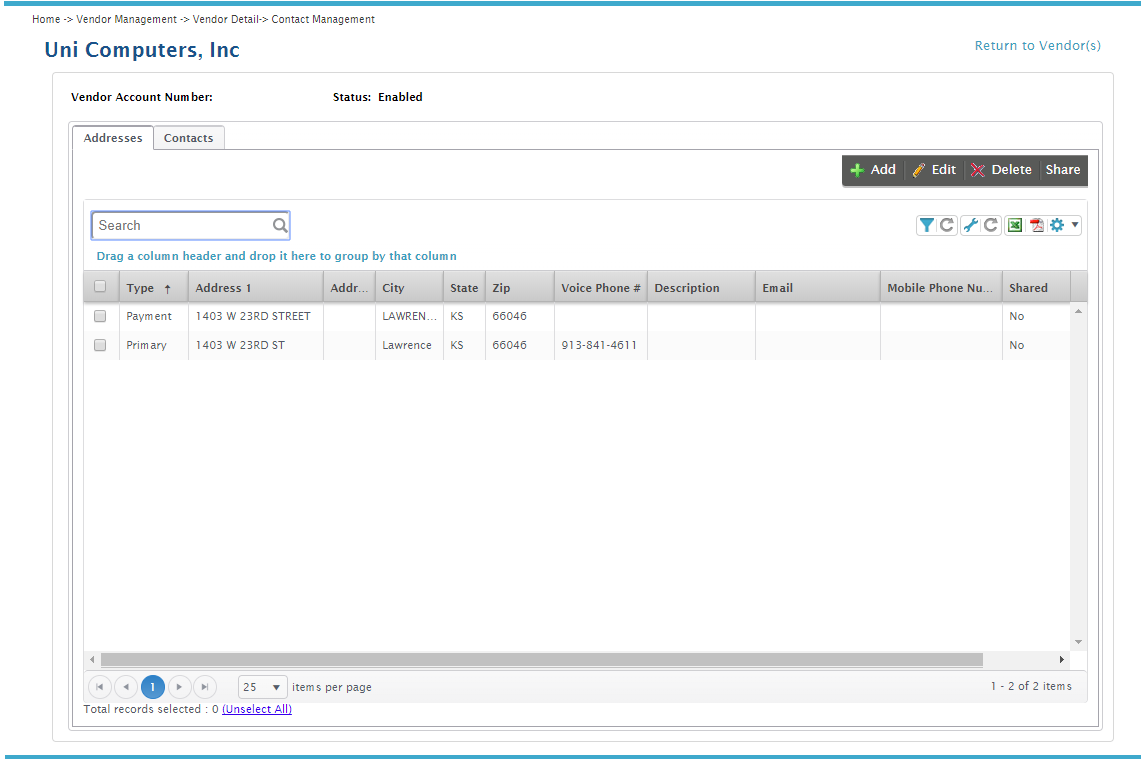Click 'Home' in the breadcrumb
Screen dimensions: 1141x759
(46, 19)
